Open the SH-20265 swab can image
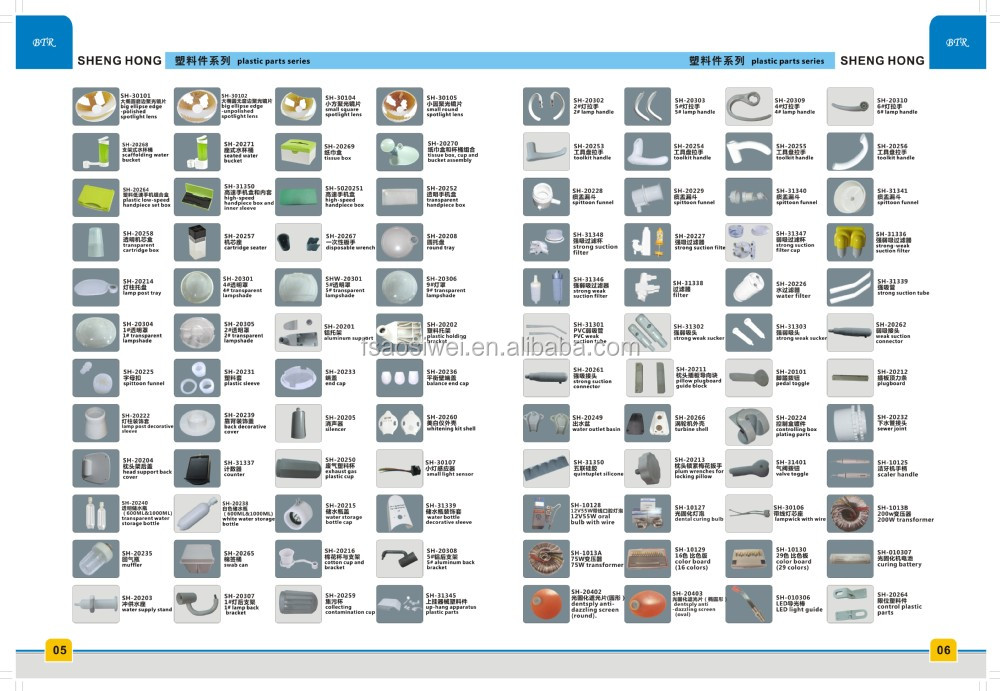The width and height of the screenshot is (1000, 691). click(x=197, y=559)
